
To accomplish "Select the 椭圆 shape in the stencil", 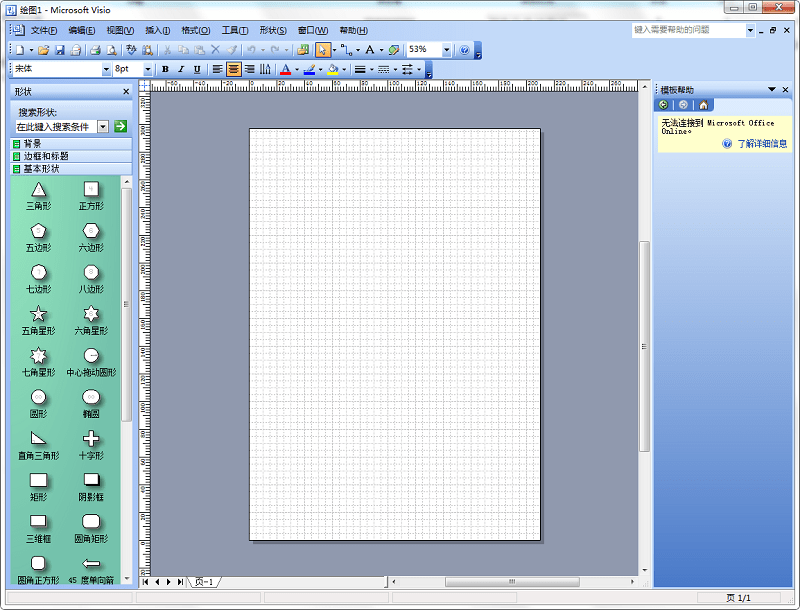I will coord(91,398).
